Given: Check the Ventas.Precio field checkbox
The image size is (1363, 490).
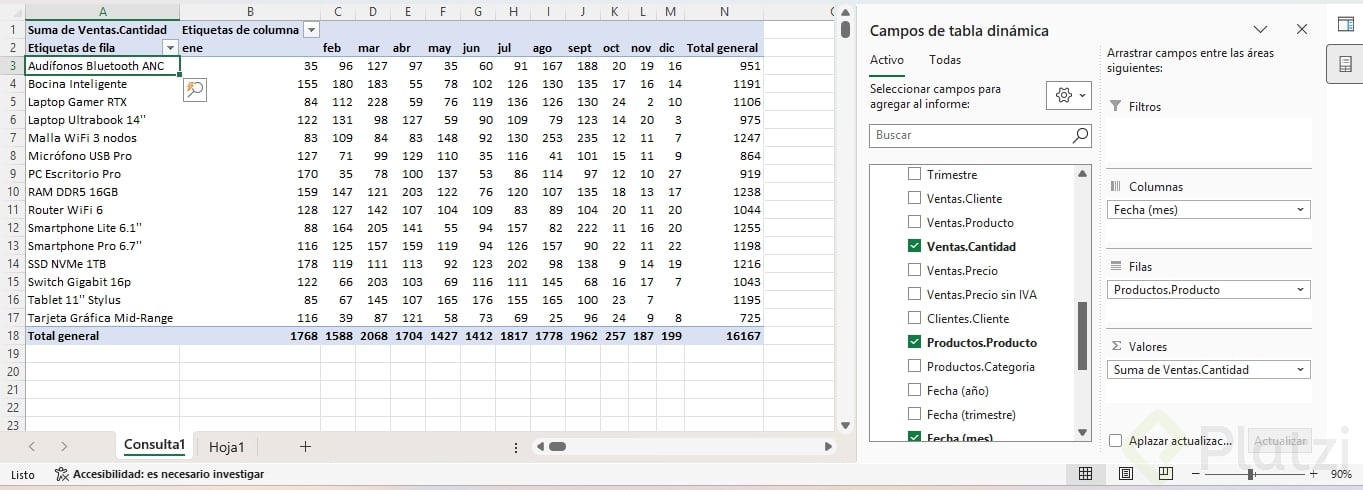Looking at the screenshot, I should [914, 270].
